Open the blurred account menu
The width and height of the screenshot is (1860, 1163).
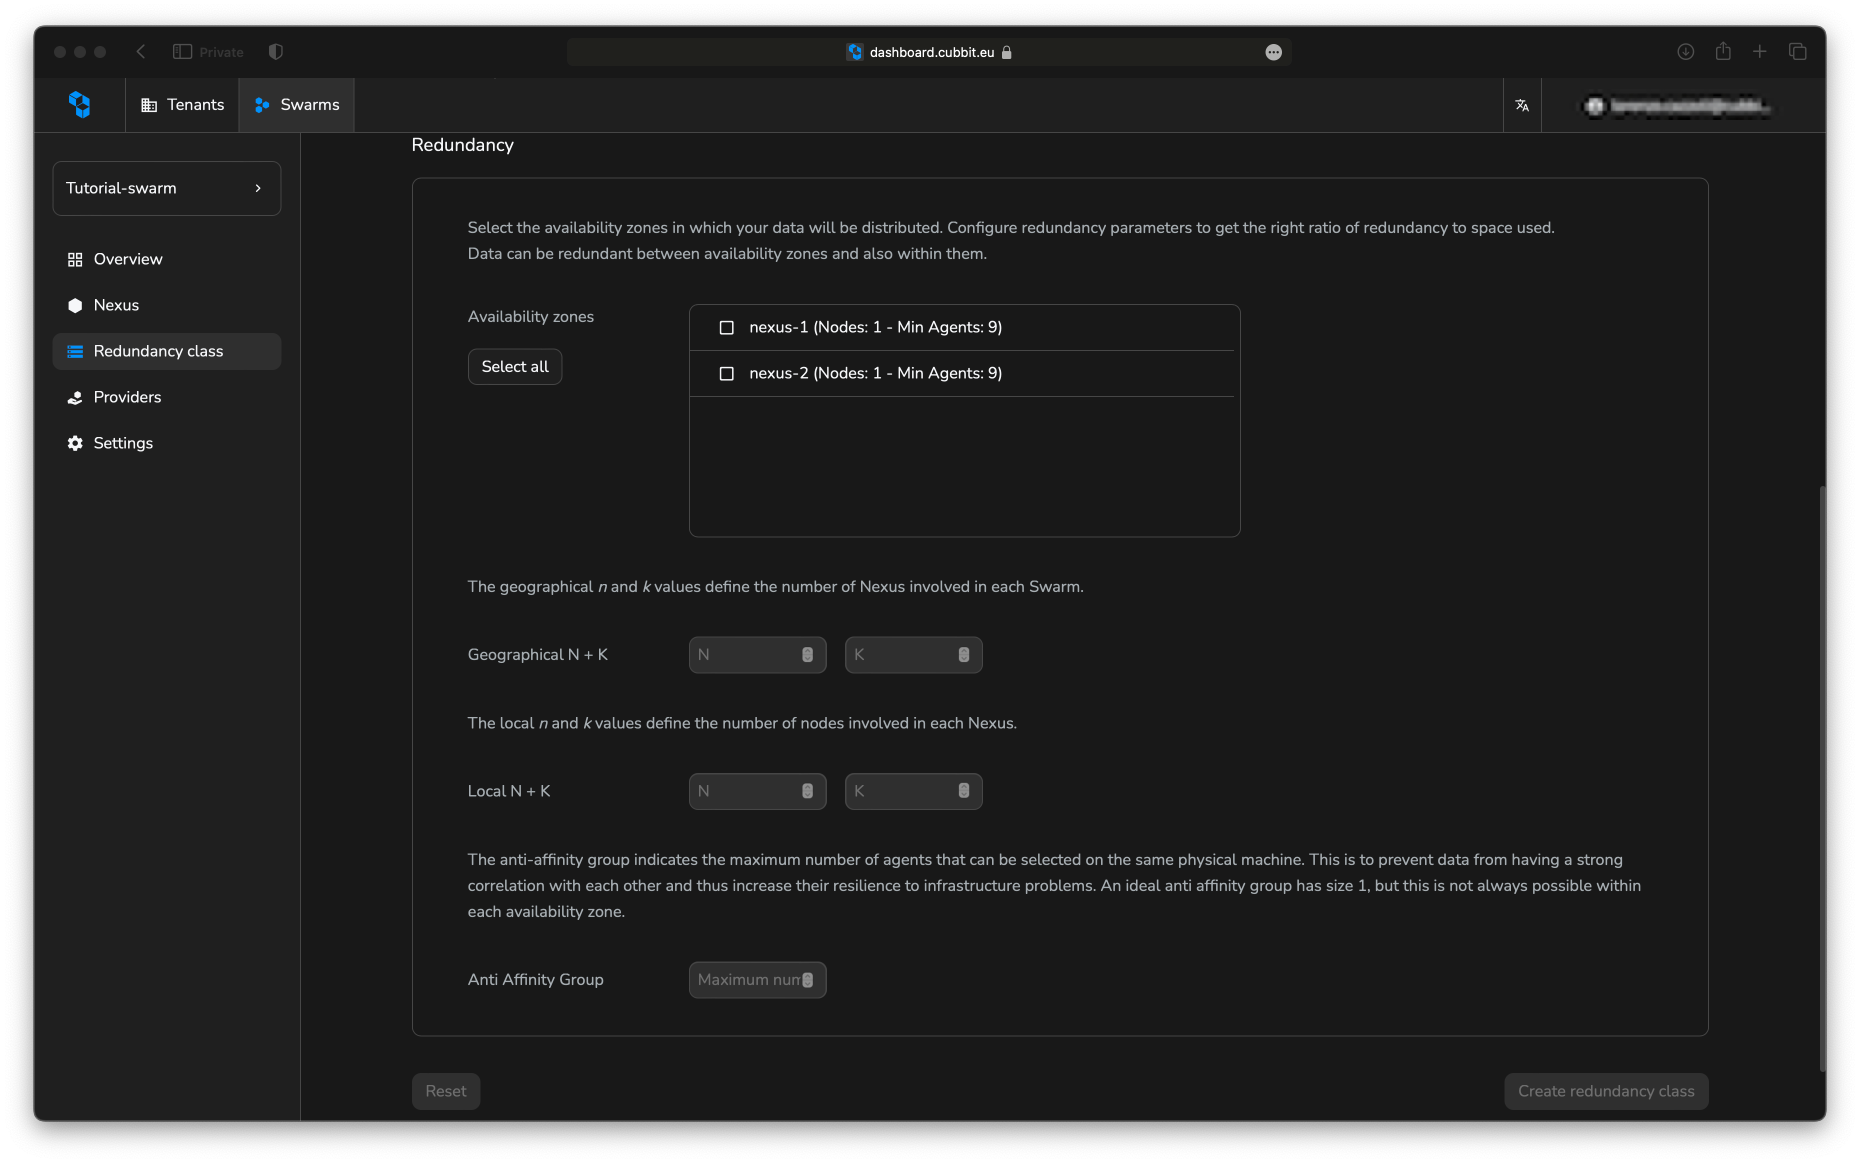(1677, 106)
